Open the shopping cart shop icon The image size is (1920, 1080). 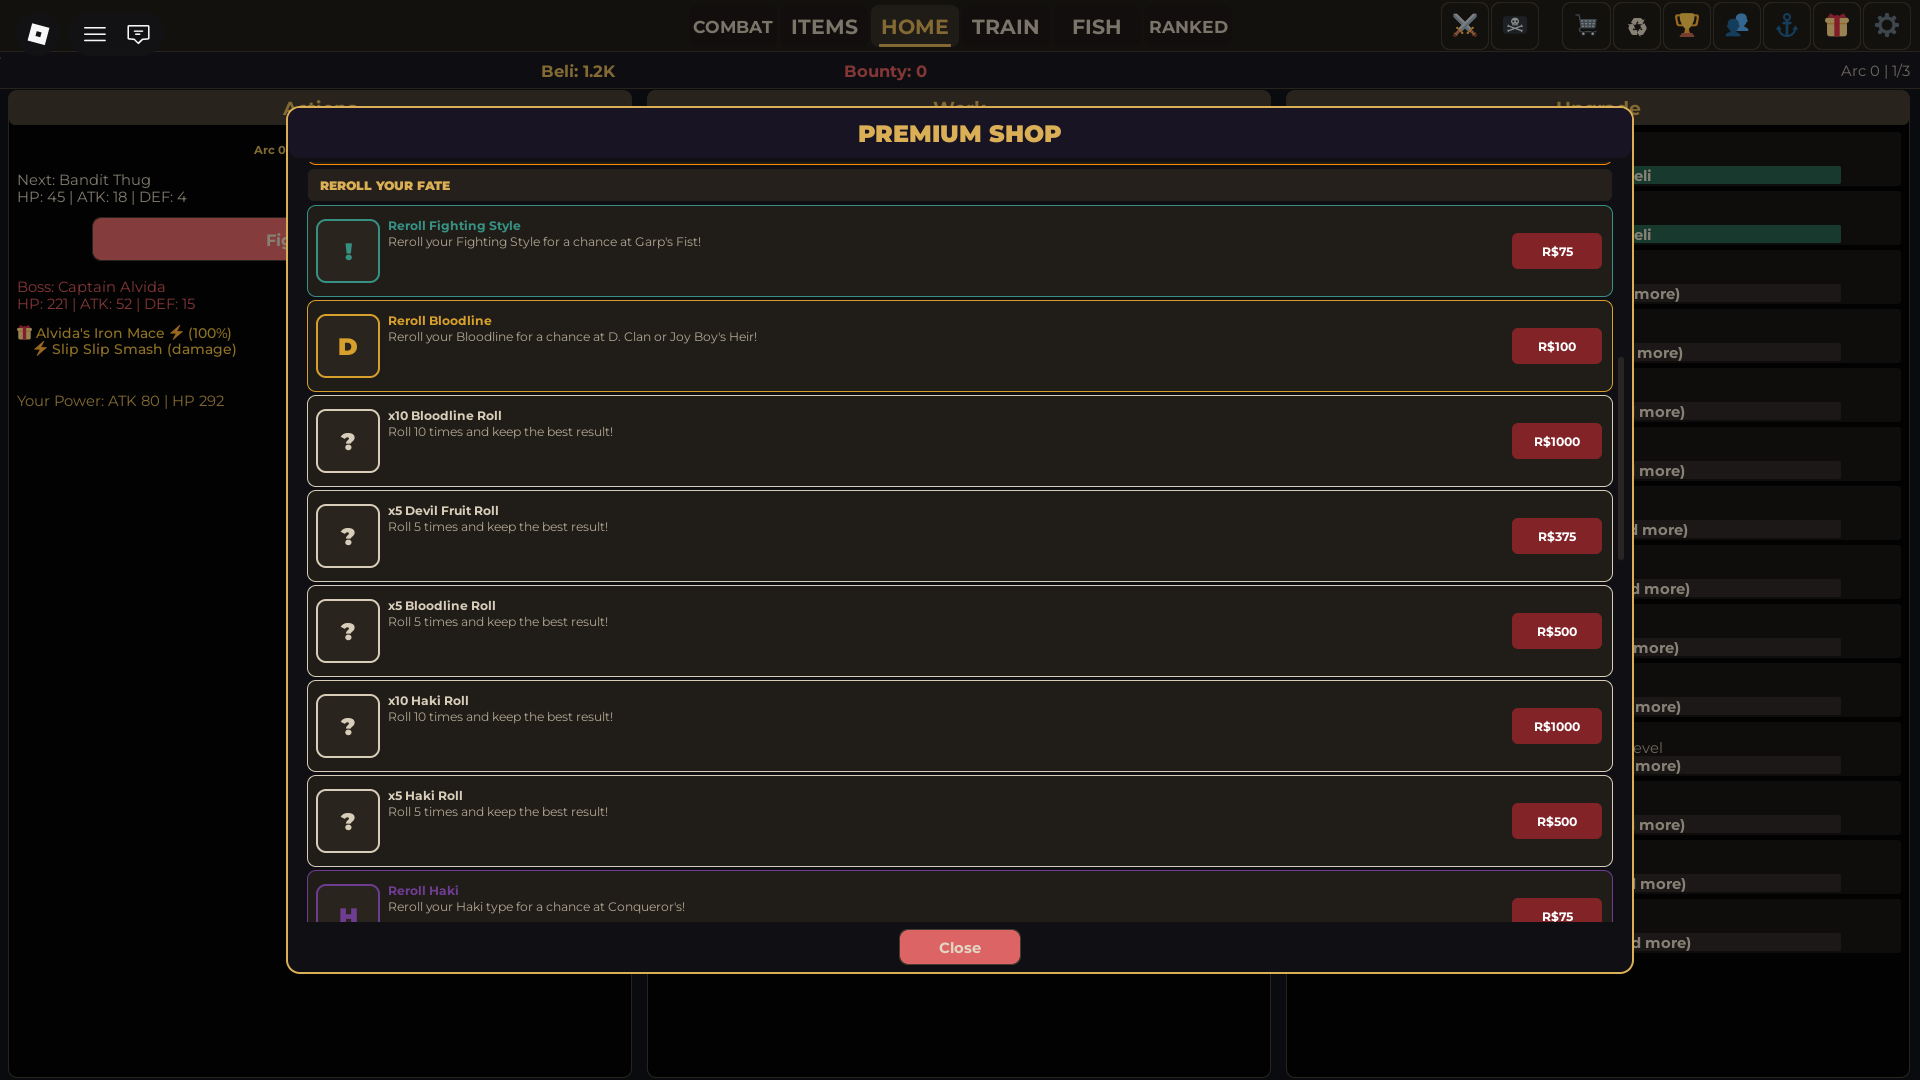(x=1586, y=26)
